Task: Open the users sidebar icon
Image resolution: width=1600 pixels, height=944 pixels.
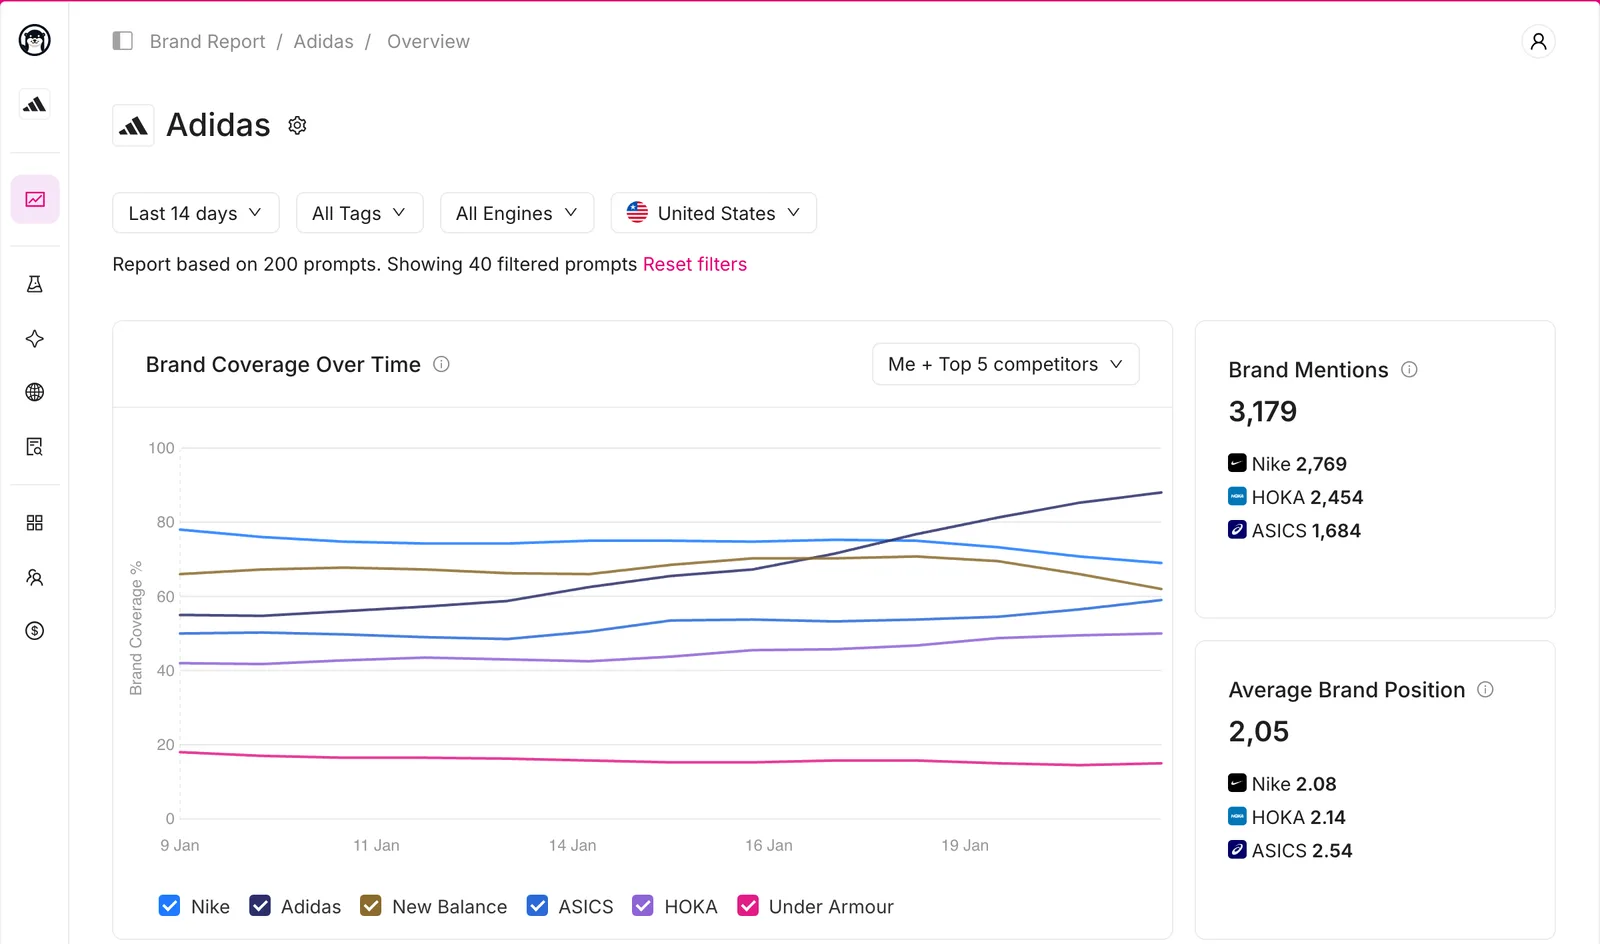Action: coord(35,577)
